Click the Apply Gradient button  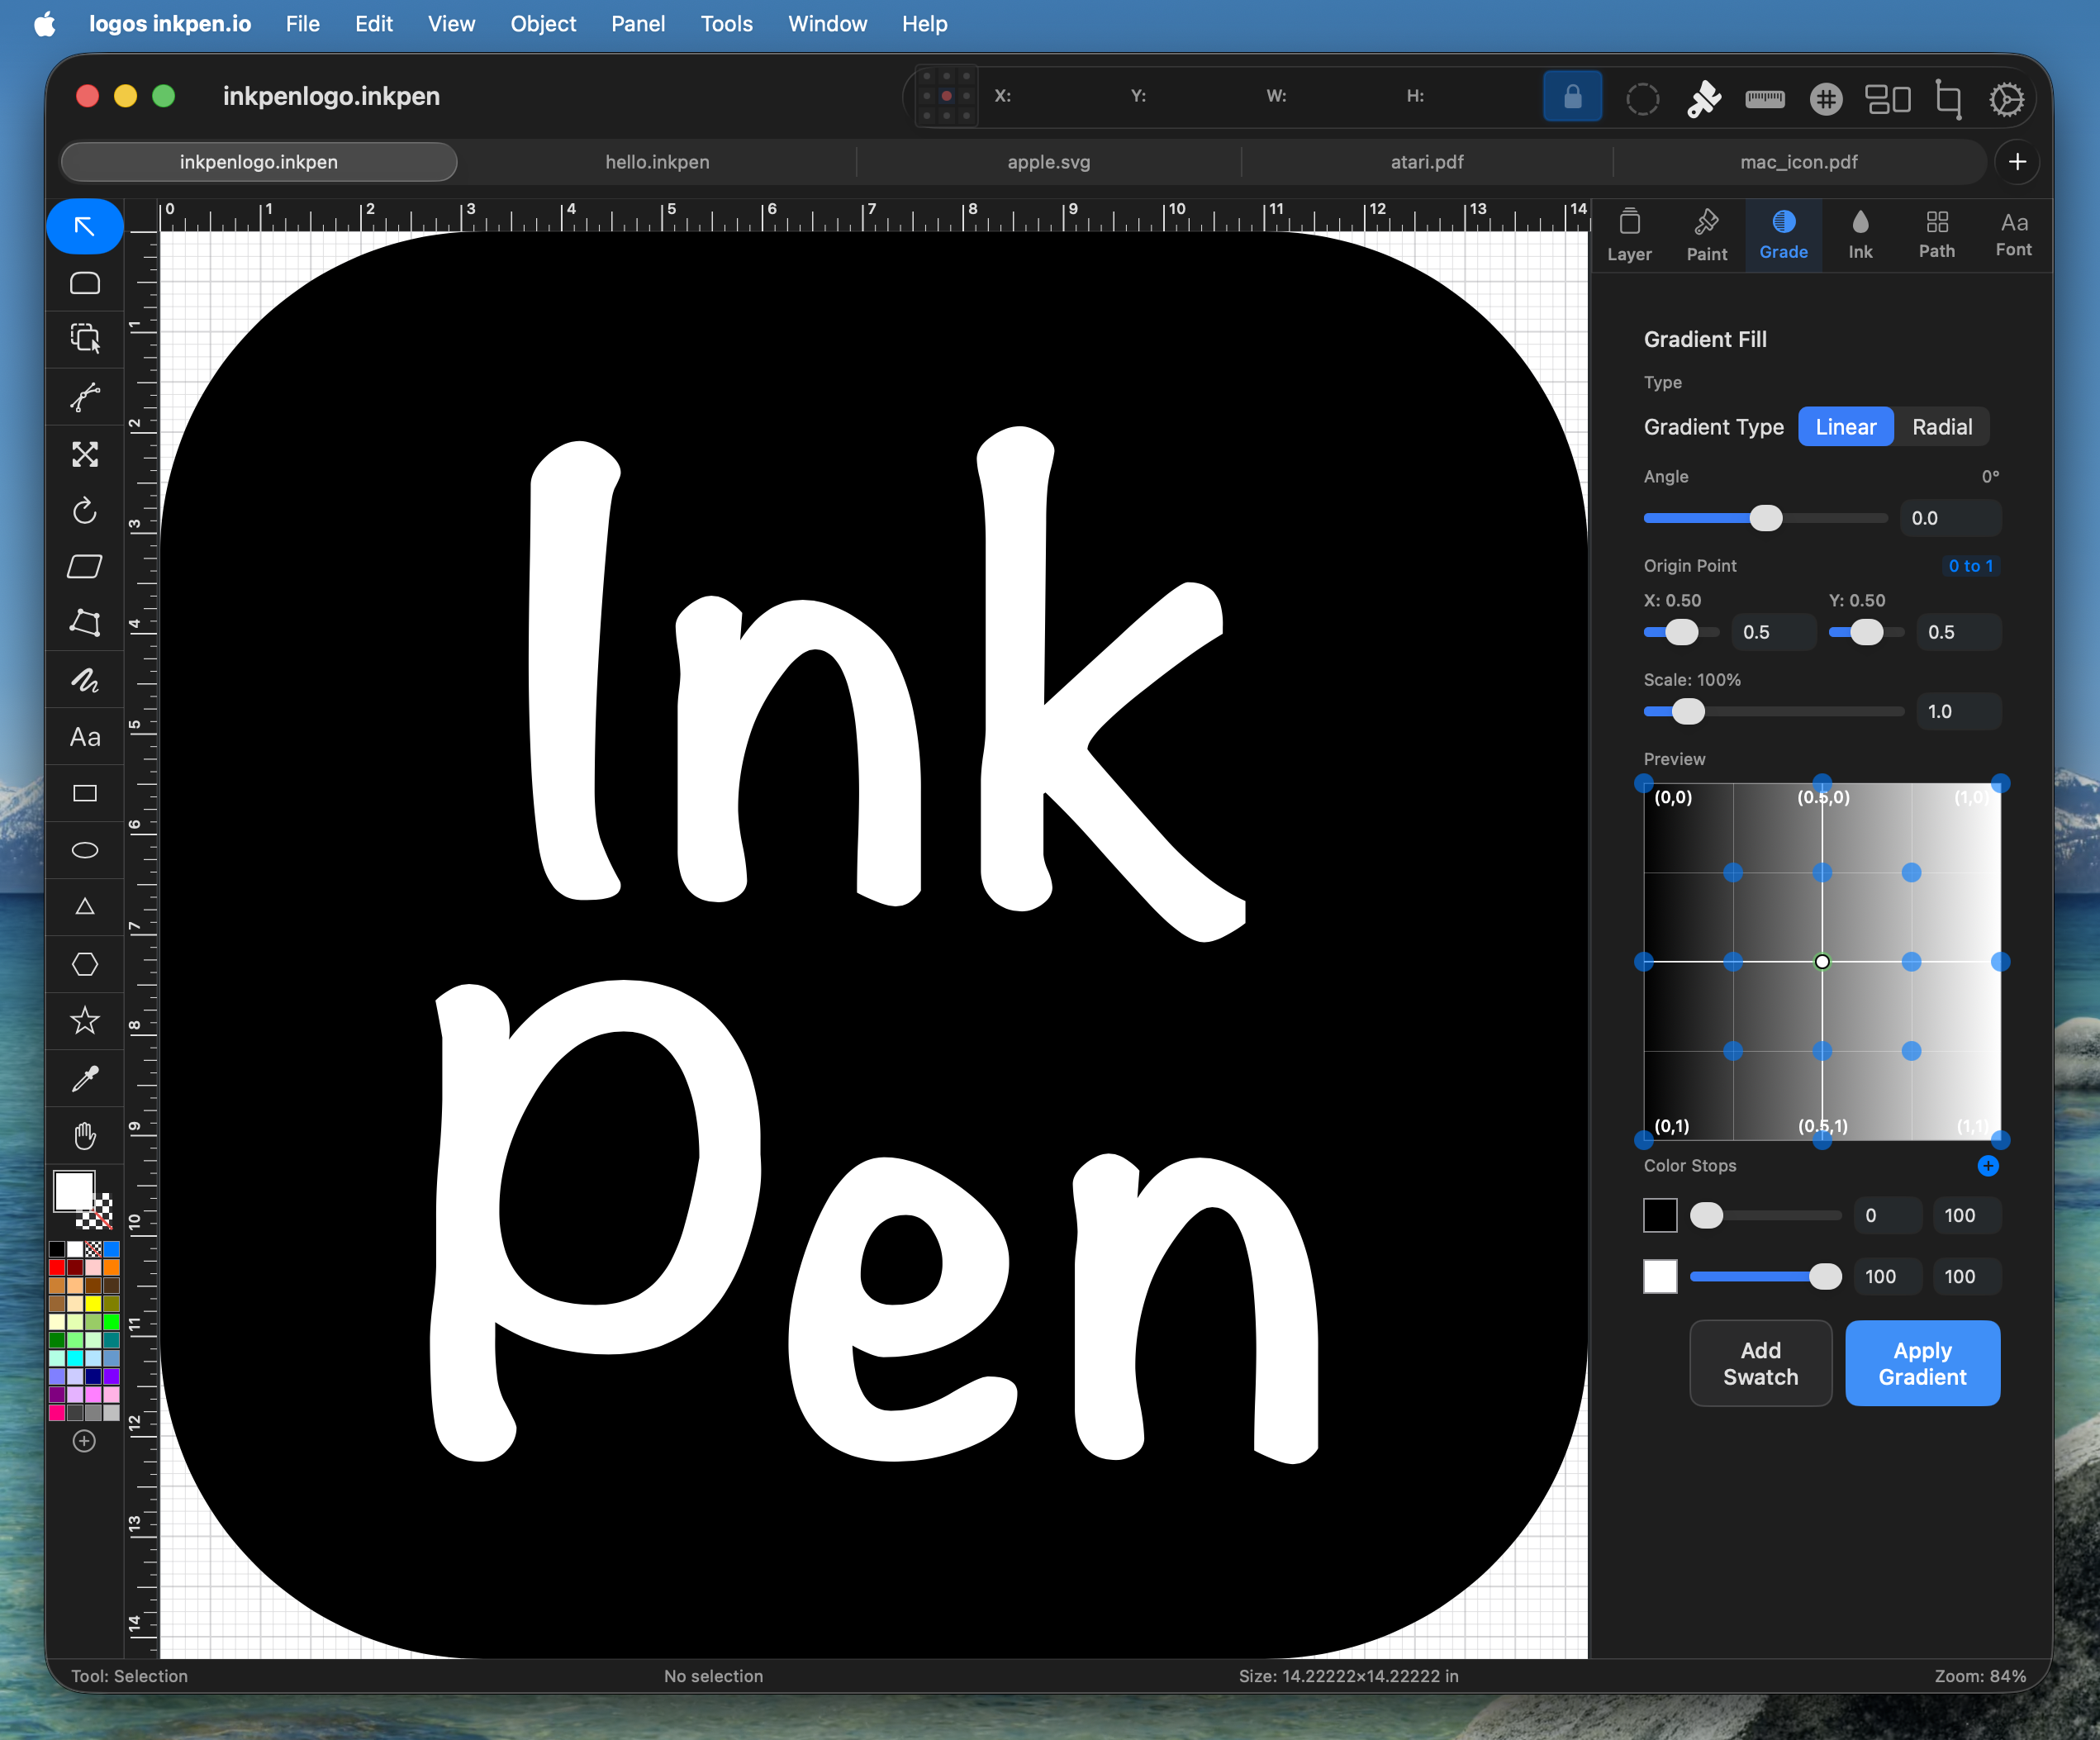point(1922,1363)
